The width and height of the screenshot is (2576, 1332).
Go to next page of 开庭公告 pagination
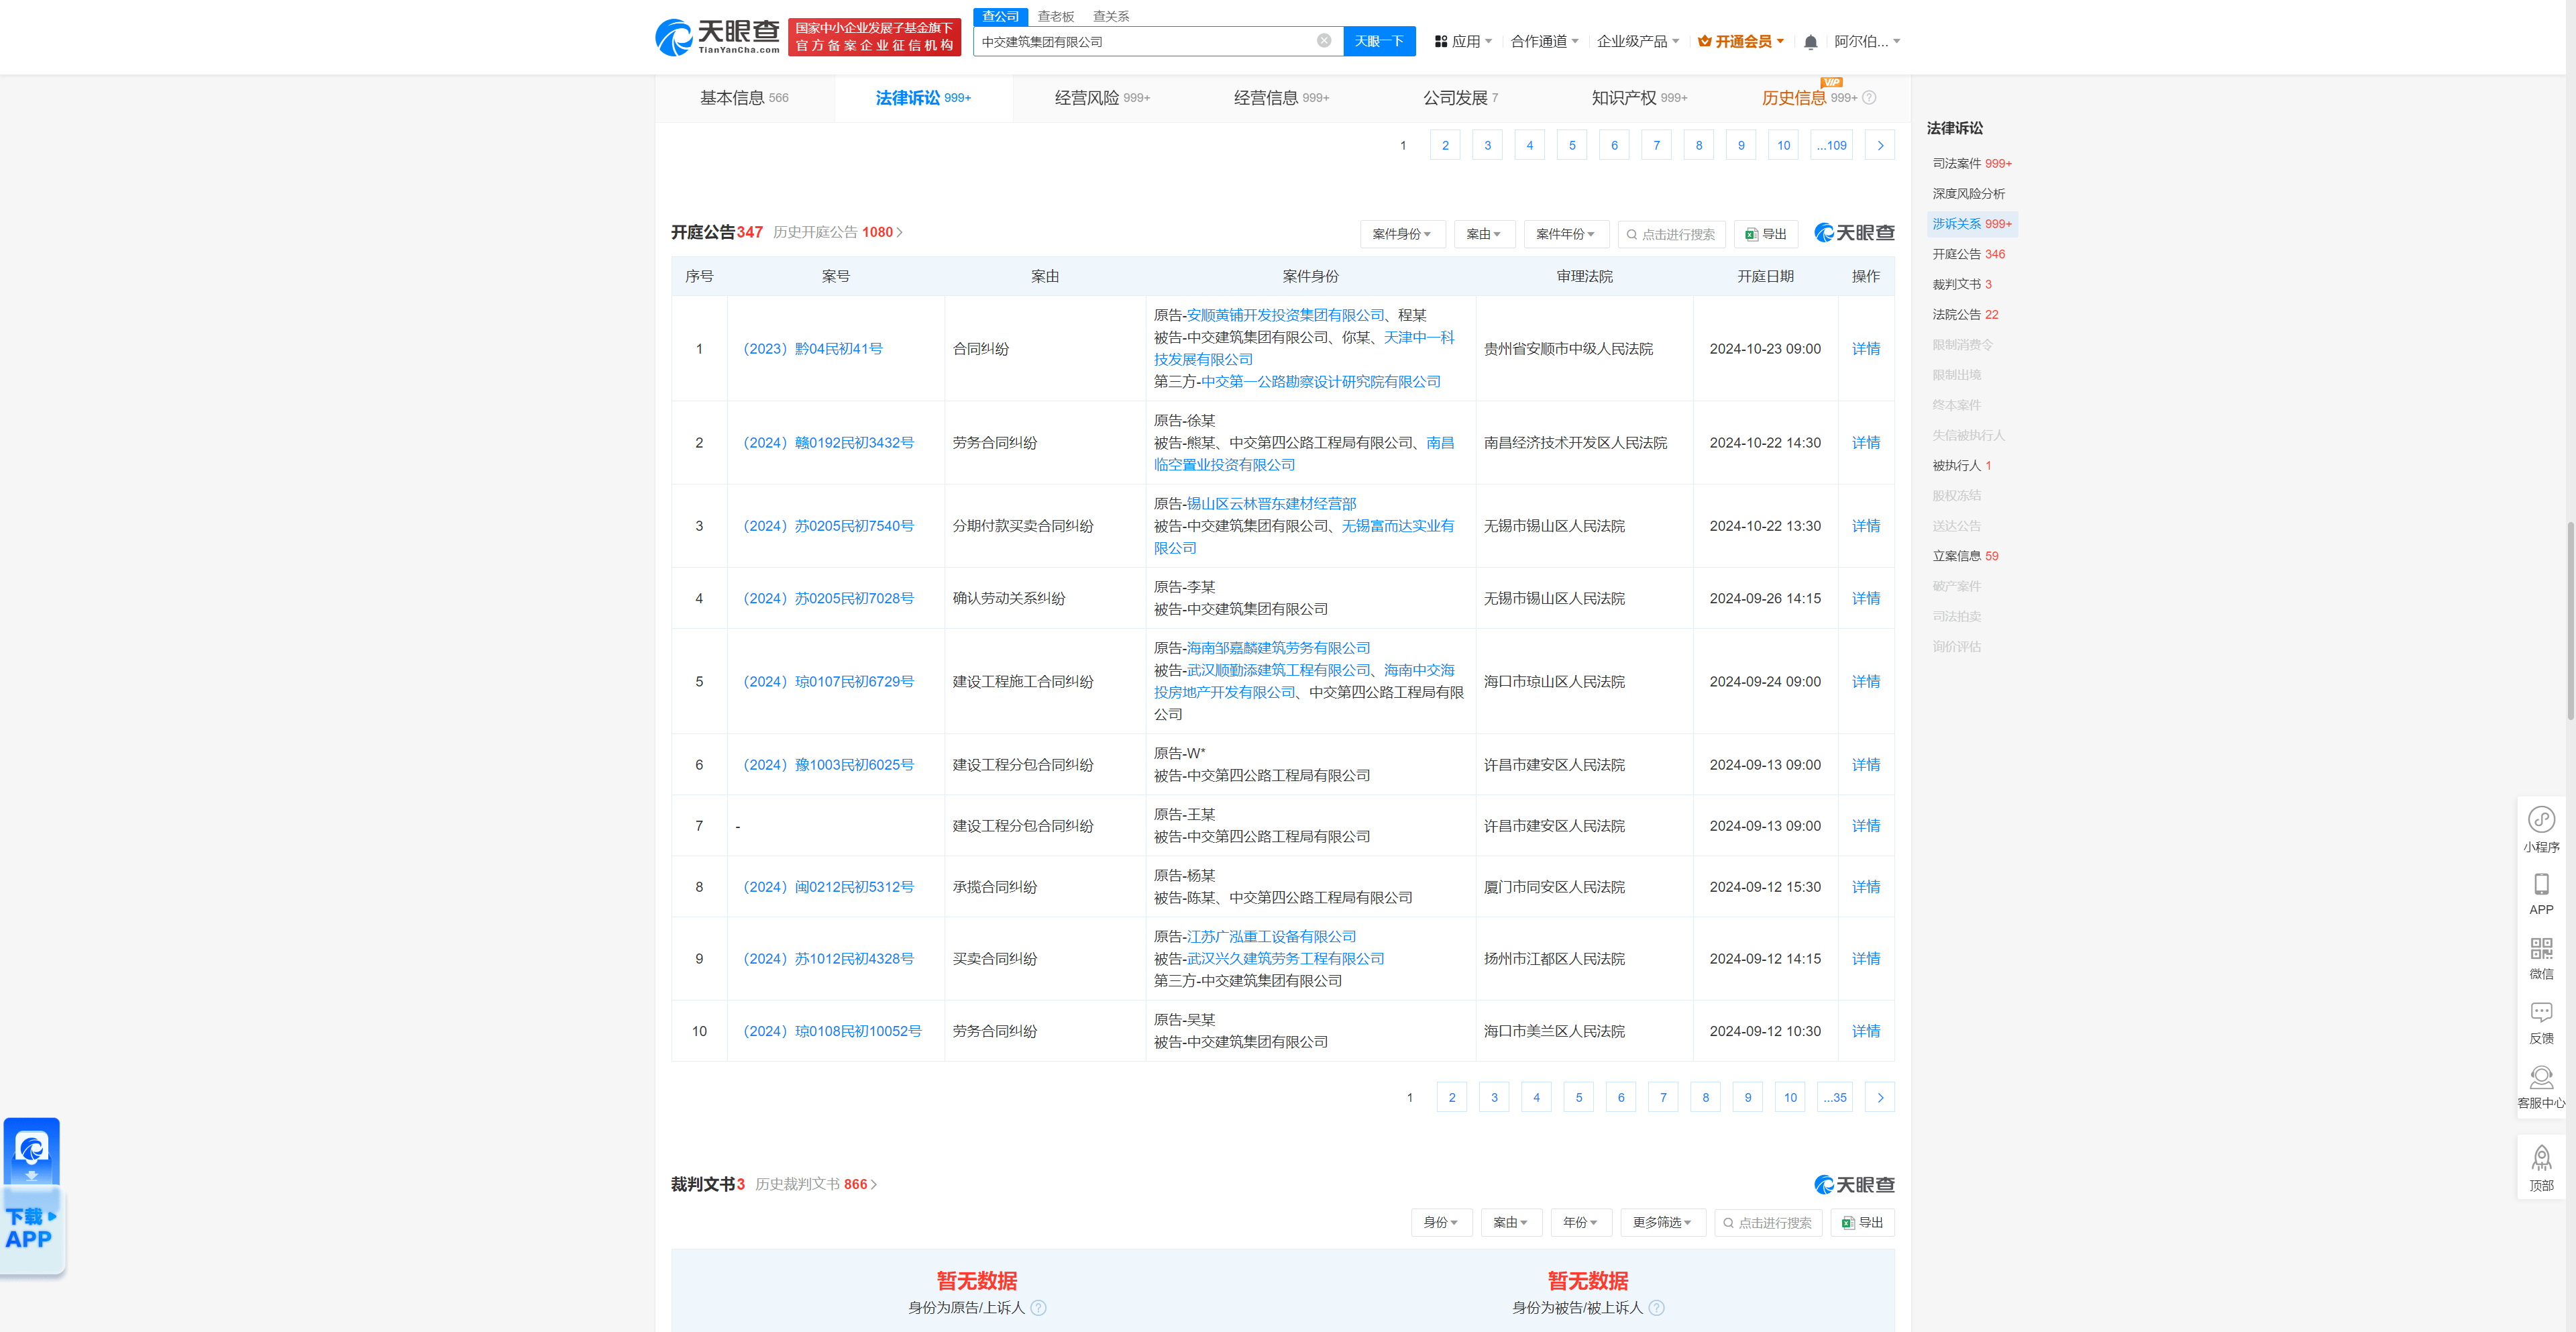(x=1880, y=1098)
